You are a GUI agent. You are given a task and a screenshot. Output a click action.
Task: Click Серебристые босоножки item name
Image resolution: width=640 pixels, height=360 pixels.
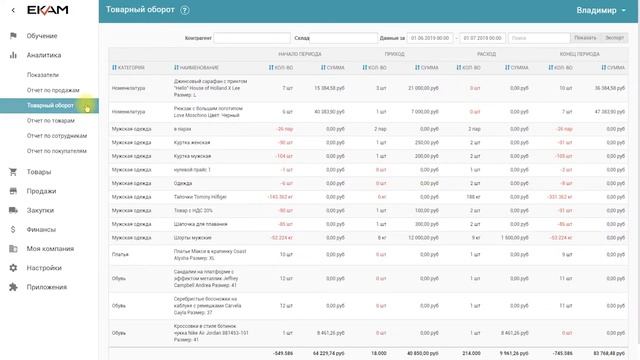pyautogui.click(x=207, y=306)
